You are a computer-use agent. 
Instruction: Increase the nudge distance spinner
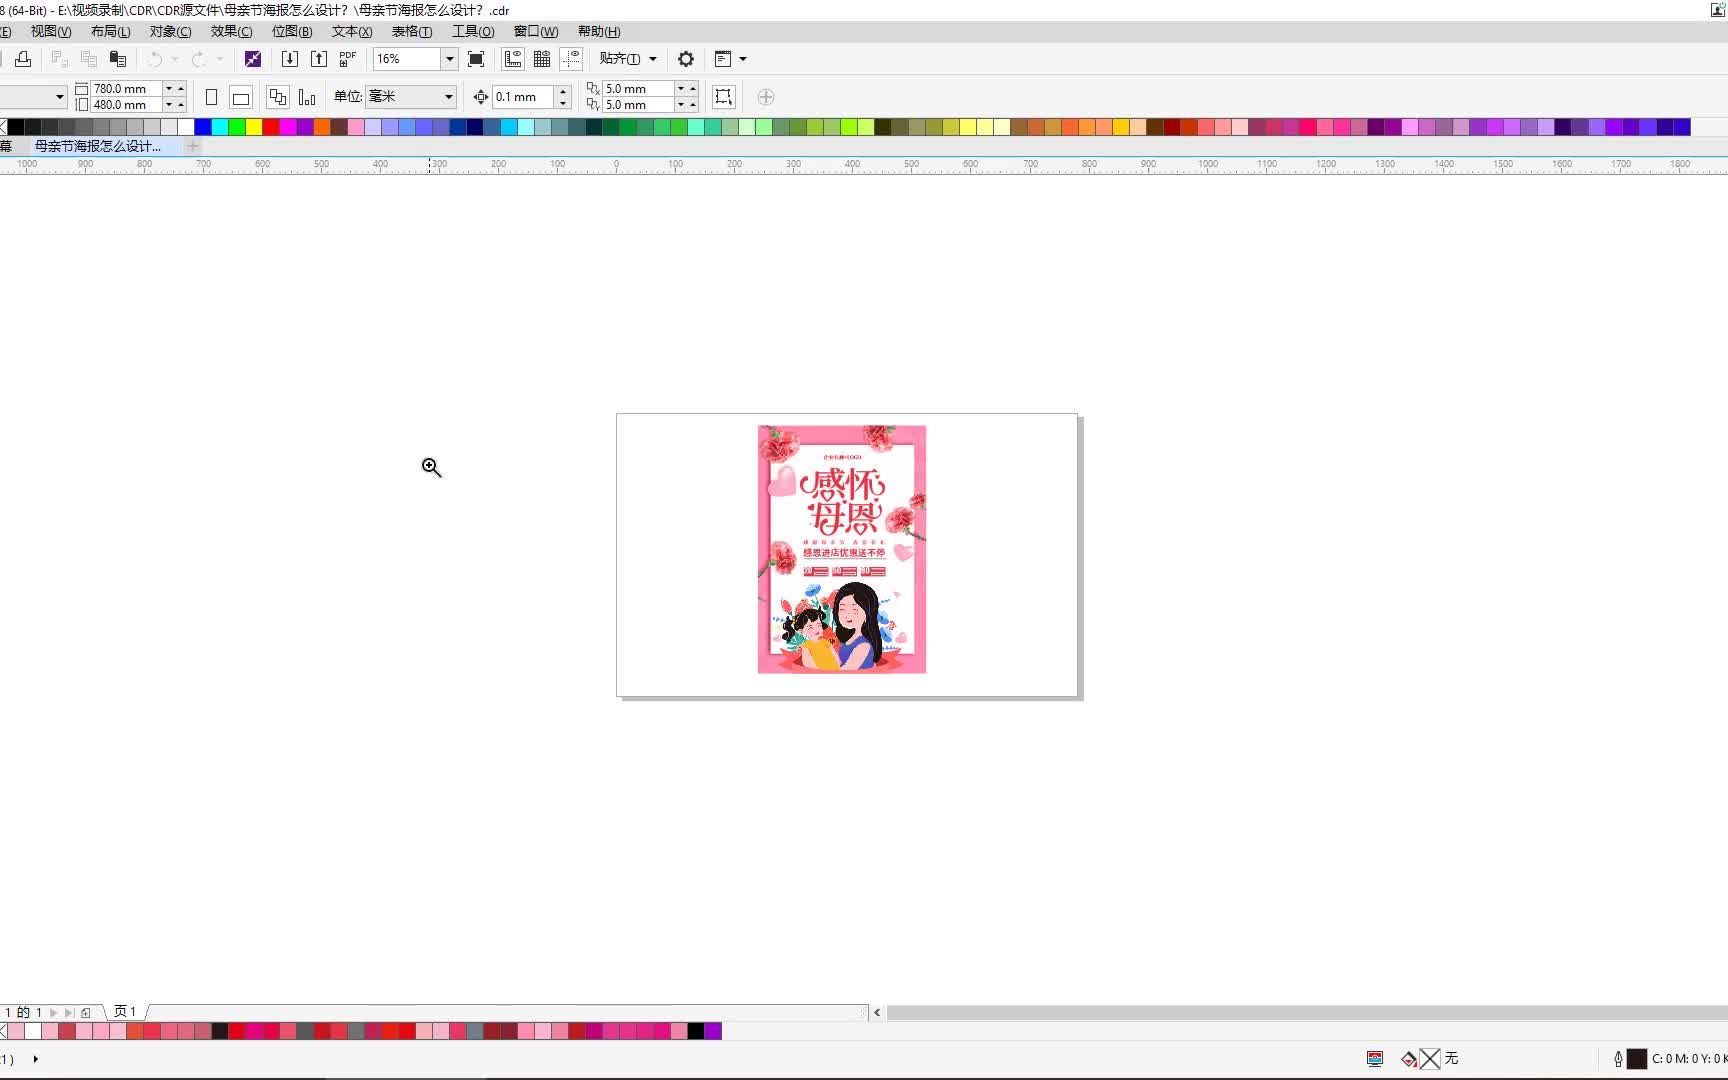tap(563, 91)
